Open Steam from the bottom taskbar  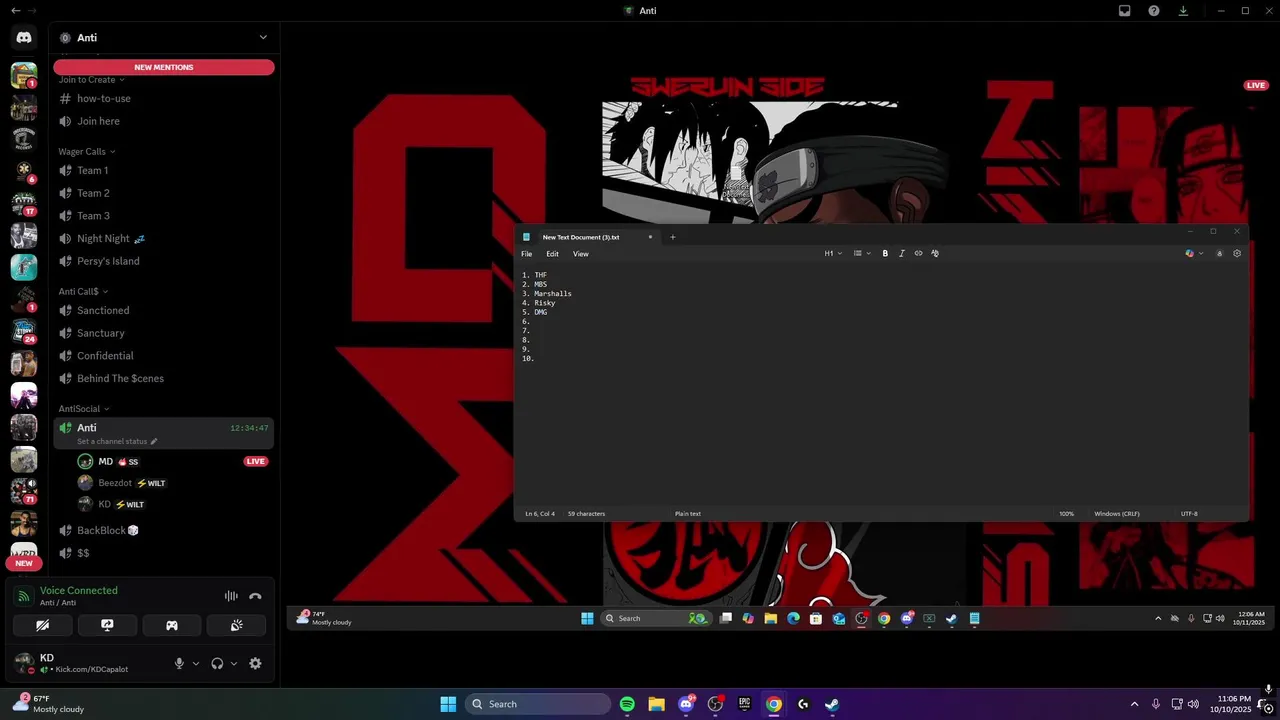(832, 704)
